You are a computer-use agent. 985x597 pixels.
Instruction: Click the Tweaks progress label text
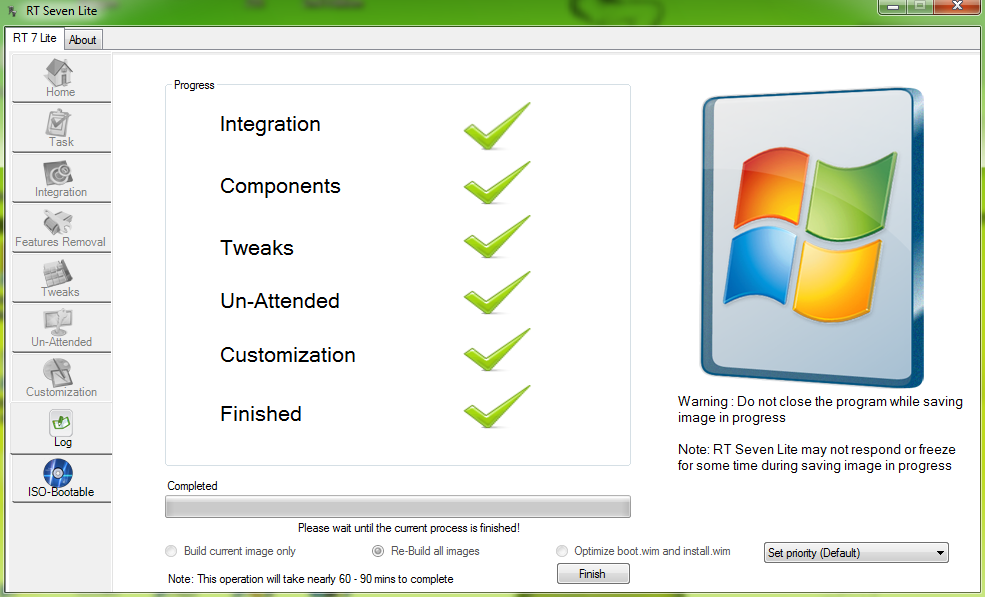[x=257, y=248]
